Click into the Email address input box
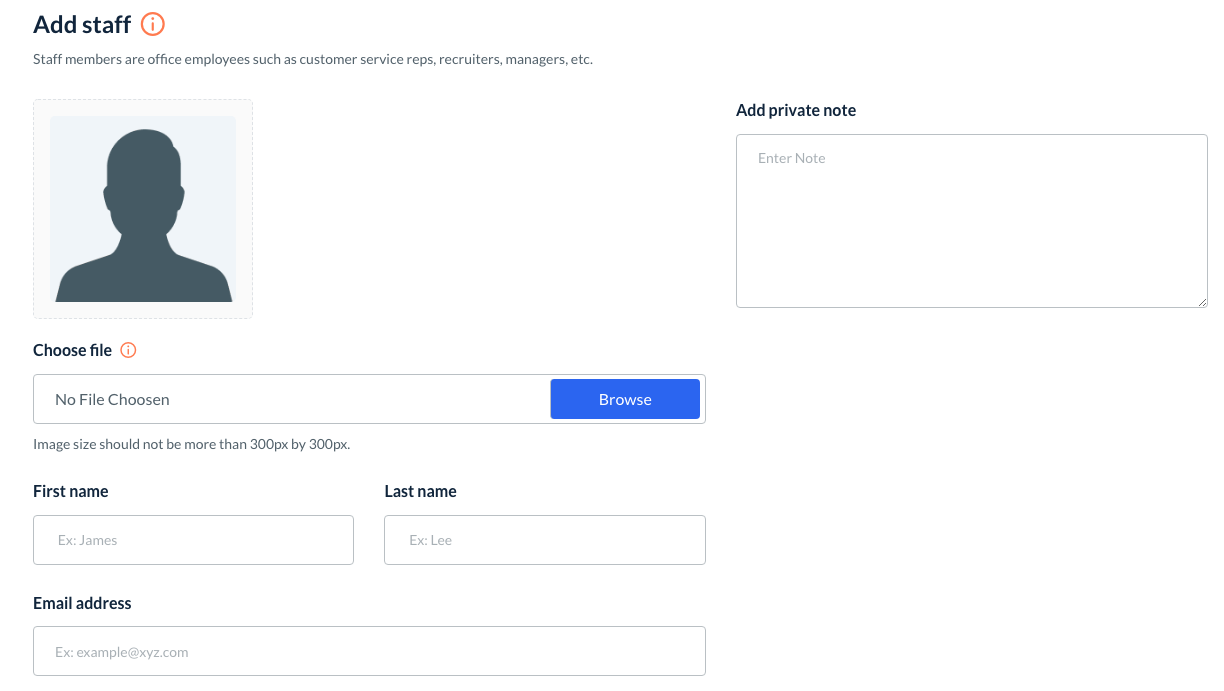The height and width of the screenshot is (691, 1224). tap(369, 652)
